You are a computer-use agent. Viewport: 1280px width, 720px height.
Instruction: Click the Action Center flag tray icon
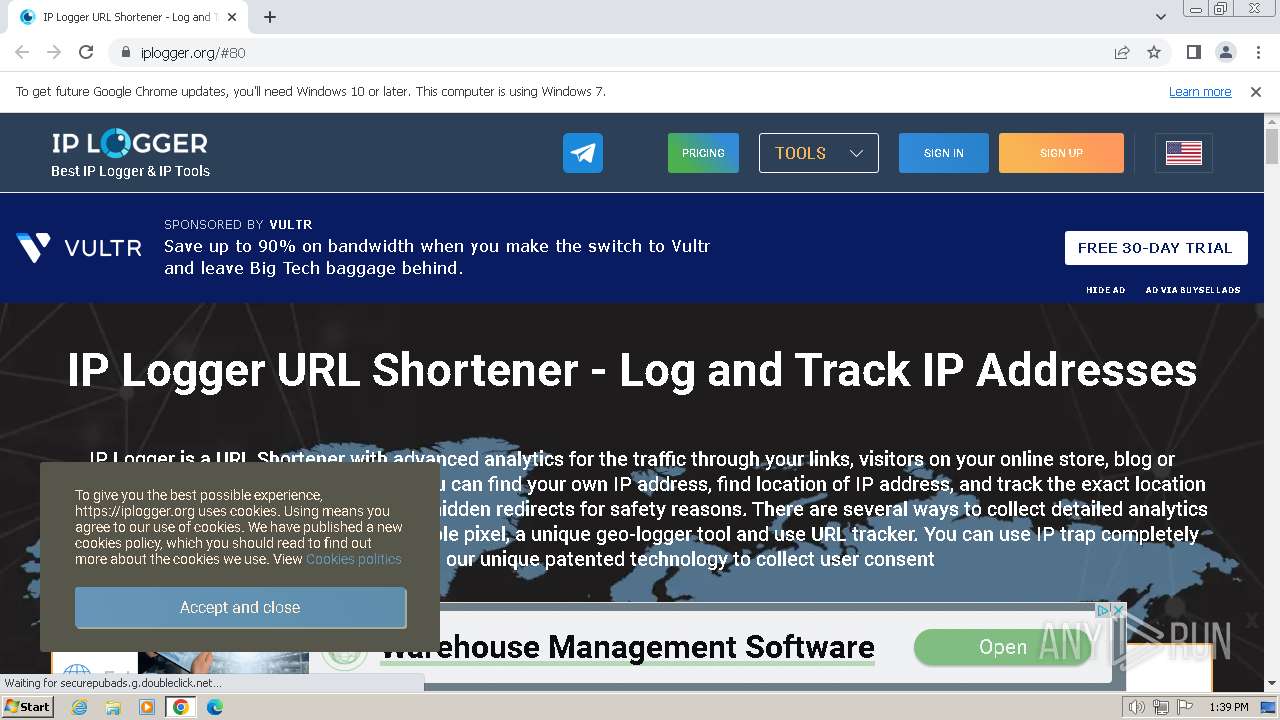point(1185,707)
